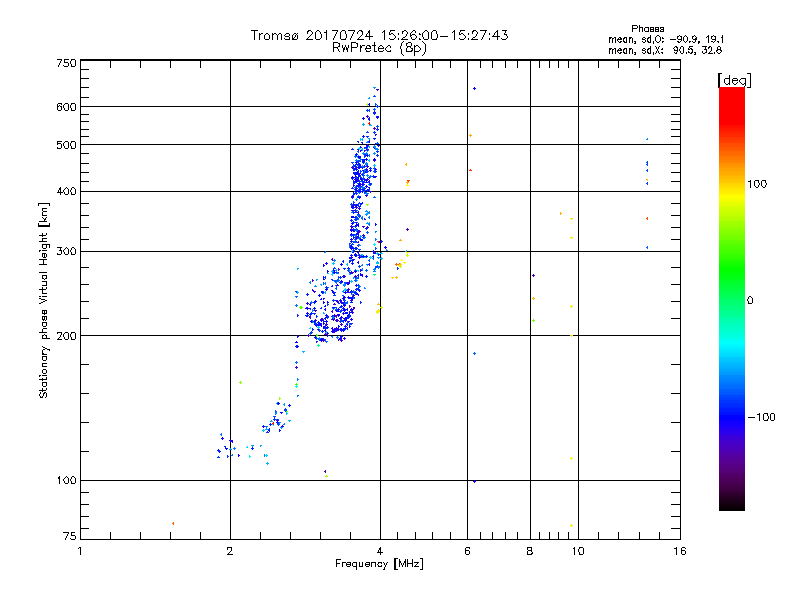Image resolution: width=800 pixels, height=600 pixels.
Task: Click the '200' y-axis tick label
Action: point(66,336)
